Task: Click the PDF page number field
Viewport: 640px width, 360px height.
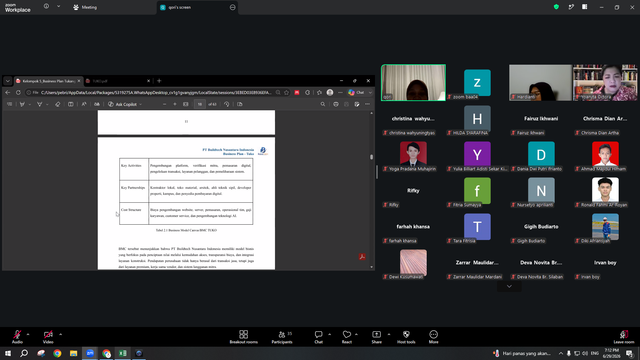Action: pos(200,104)
